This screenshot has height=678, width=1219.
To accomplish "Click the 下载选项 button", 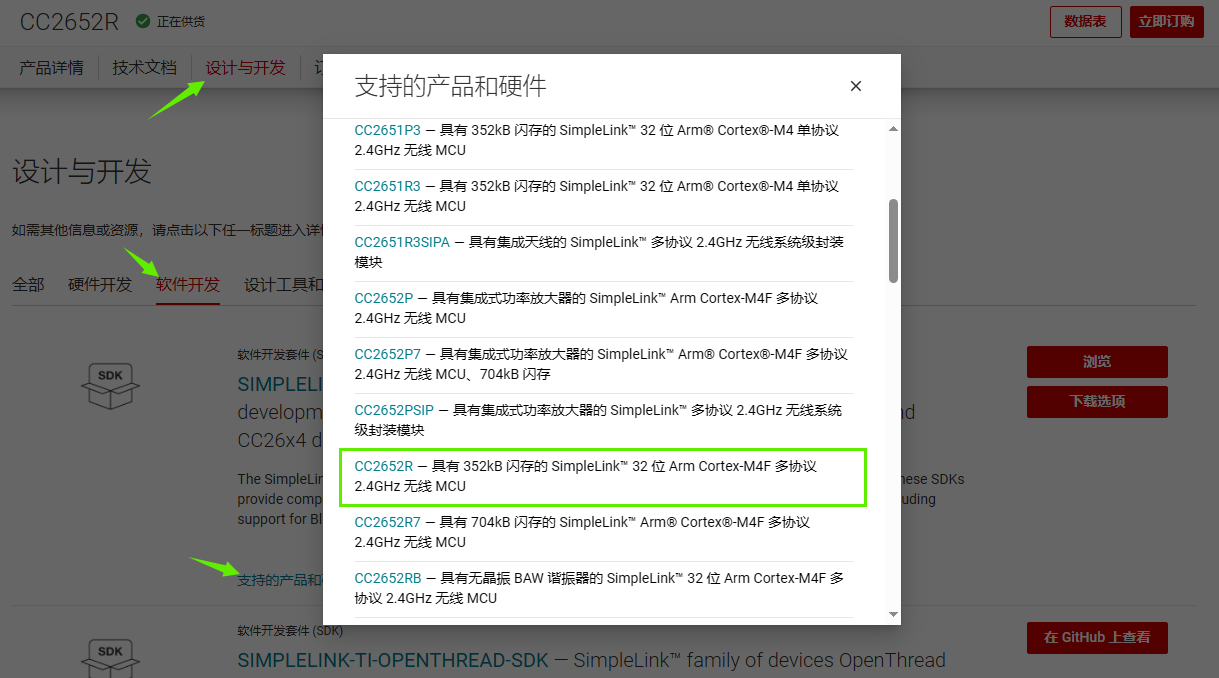I will 1097,402.
